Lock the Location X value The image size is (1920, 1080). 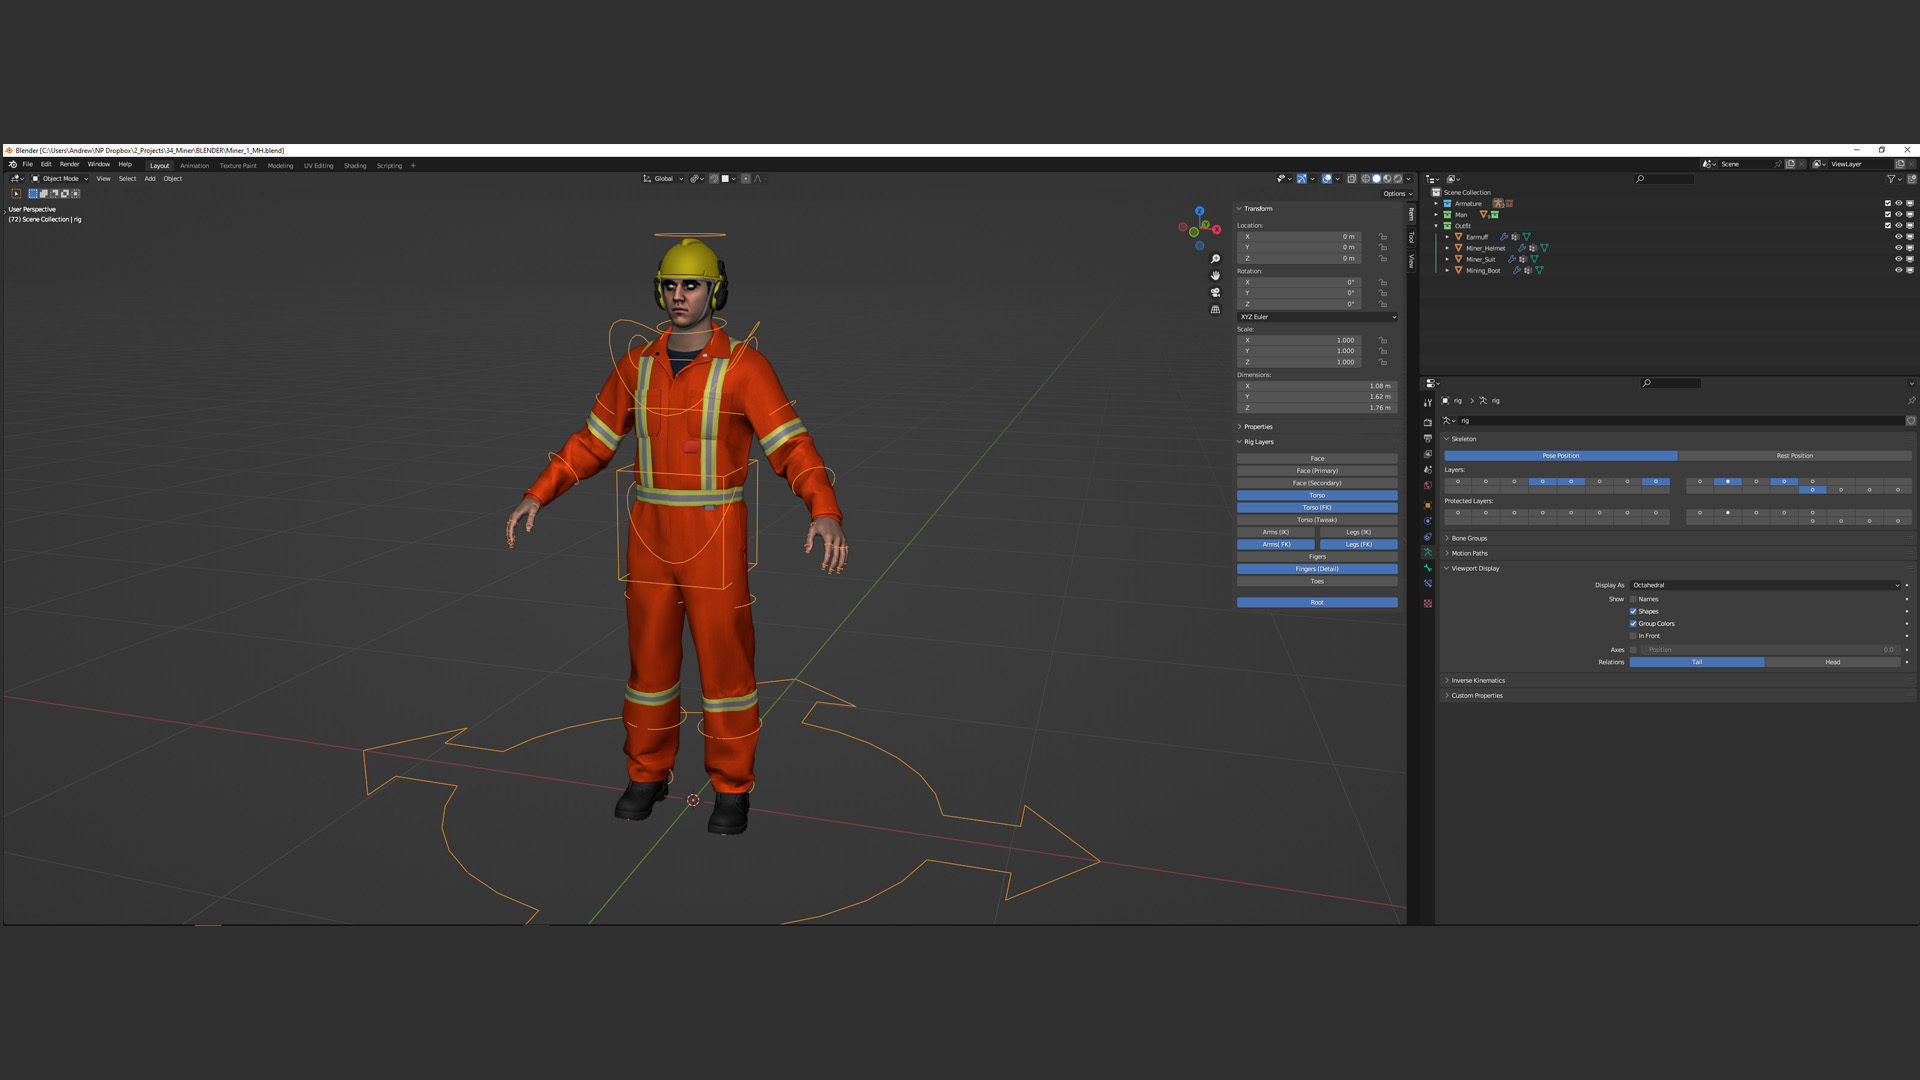click(1383, 237)
